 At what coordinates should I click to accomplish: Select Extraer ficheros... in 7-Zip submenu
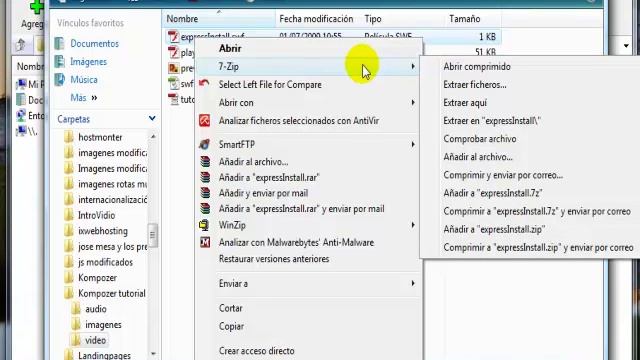pyautogui.click(x=475, y=84)
